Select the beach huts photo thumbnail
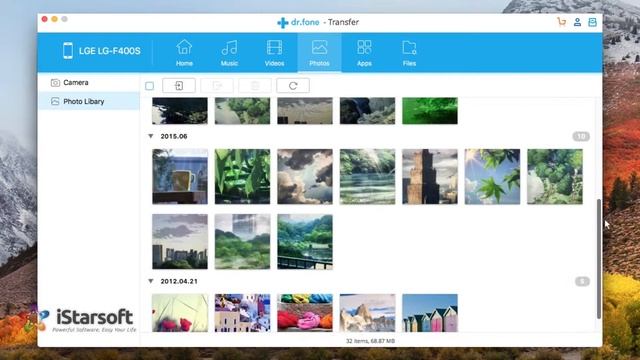 [x=430, y=313]
